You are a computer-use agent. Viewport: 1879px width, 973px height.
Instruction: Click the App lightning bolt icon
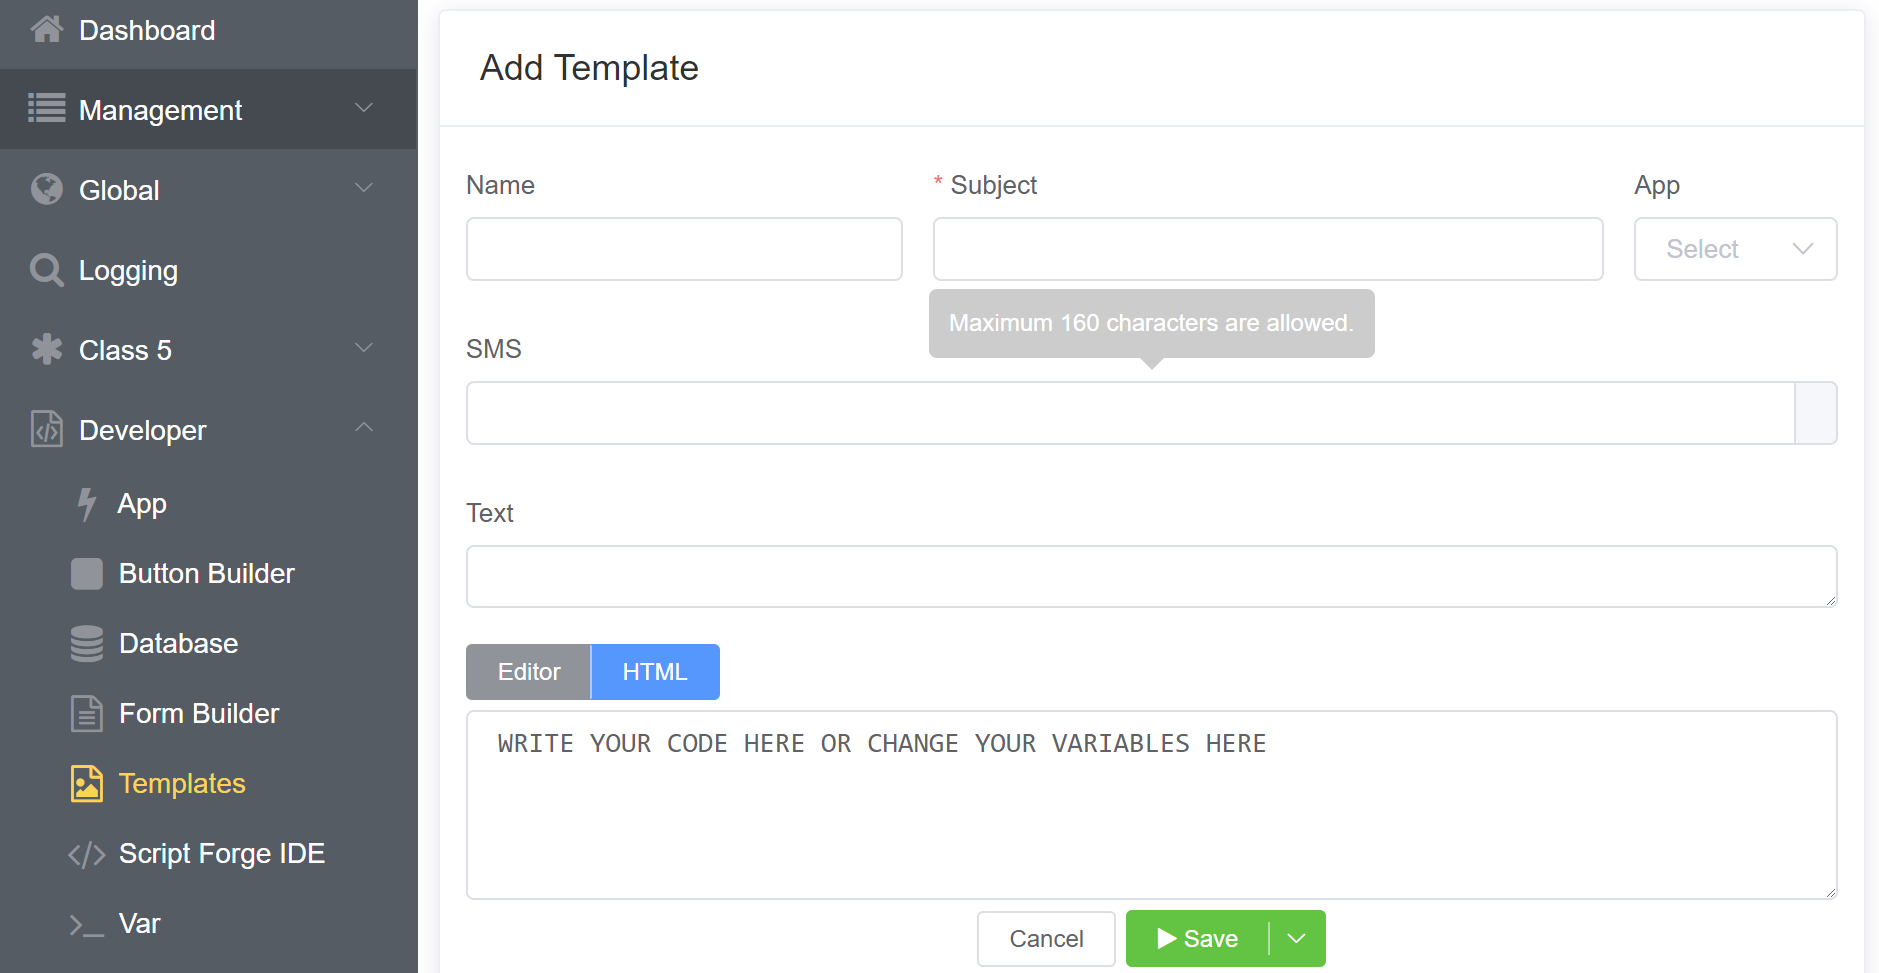pyautogui.click(x=87, y=504)
